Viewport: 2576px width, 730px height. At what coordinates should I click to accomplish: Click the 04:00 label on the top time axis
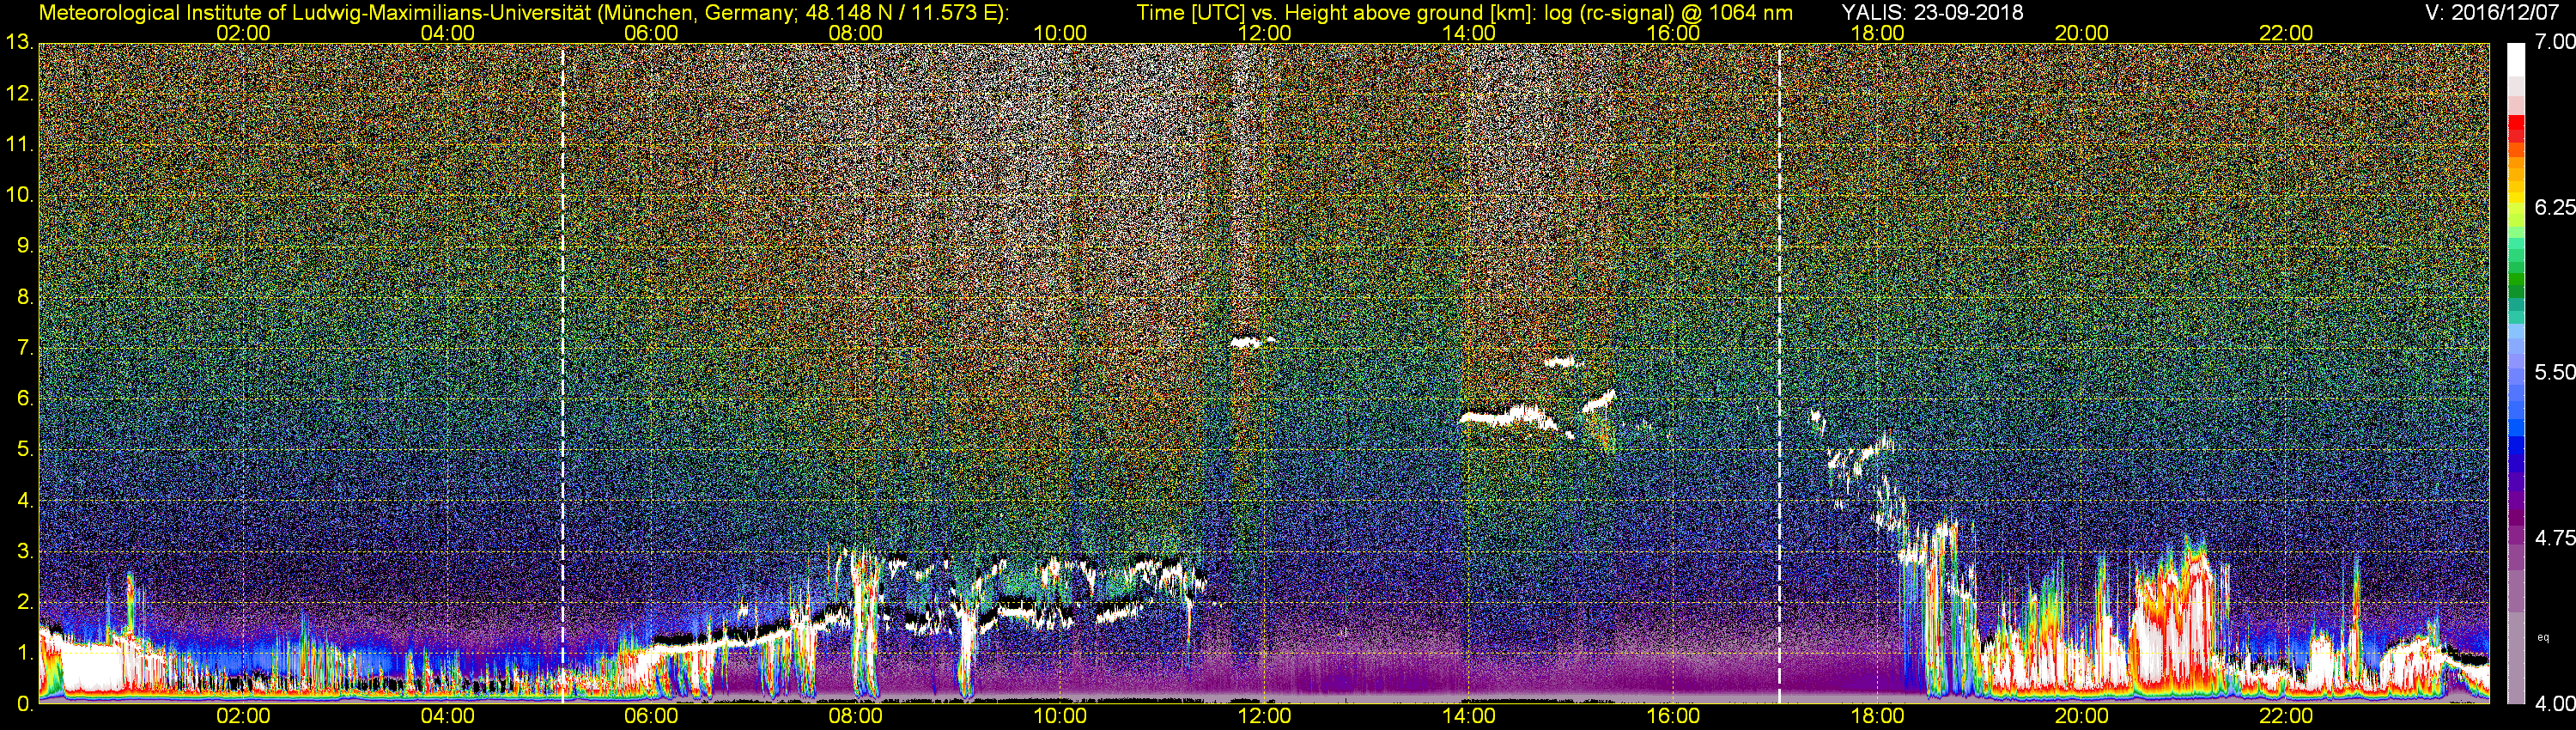tap(447, 33)
